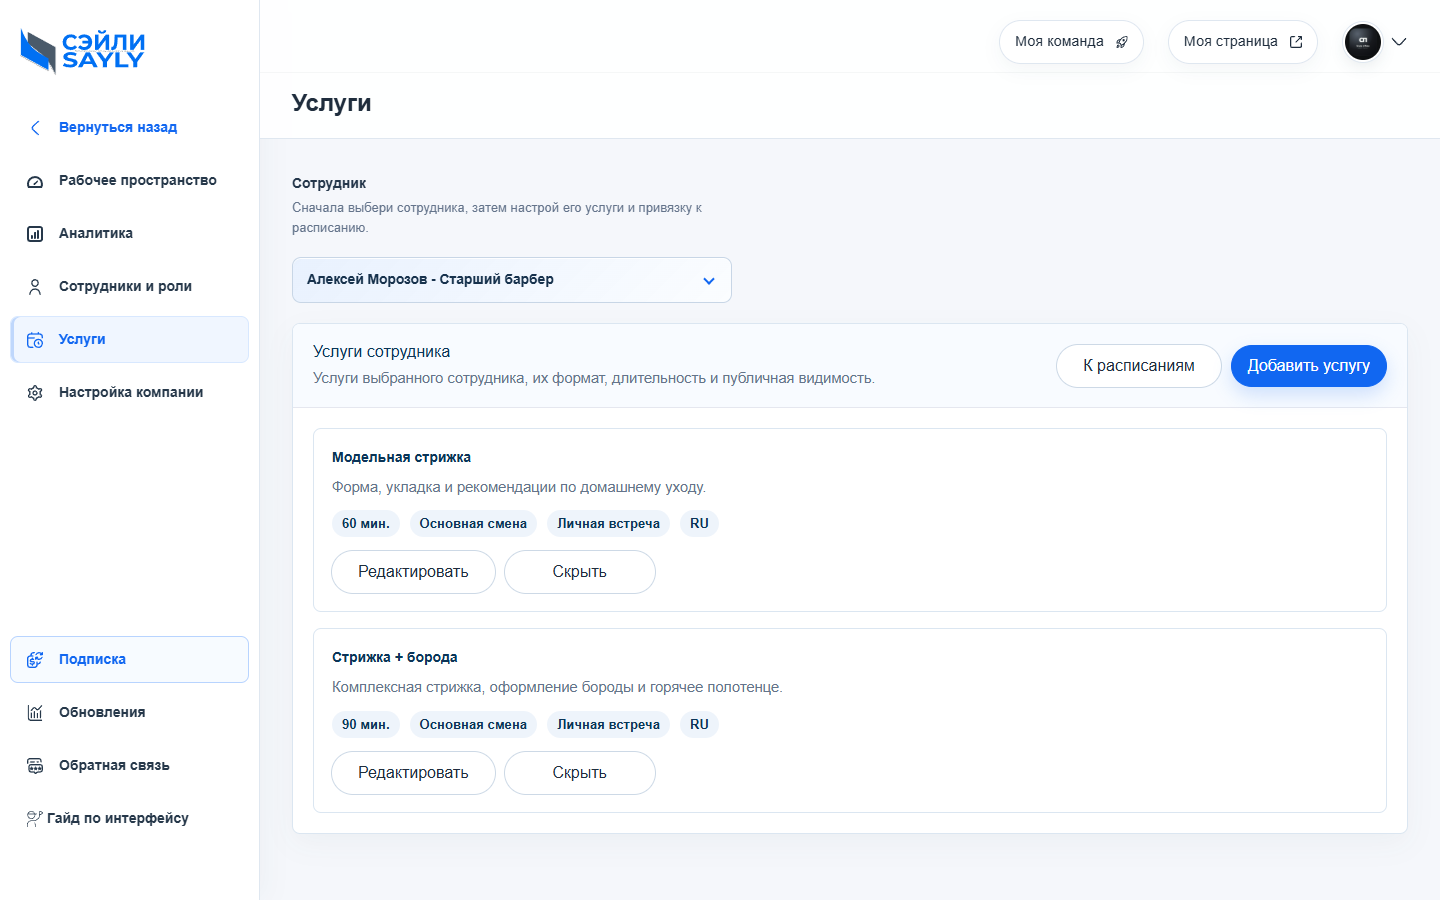Open the Обновления chart icon
Screen dimensions: 1440x900
pos(35,713)
